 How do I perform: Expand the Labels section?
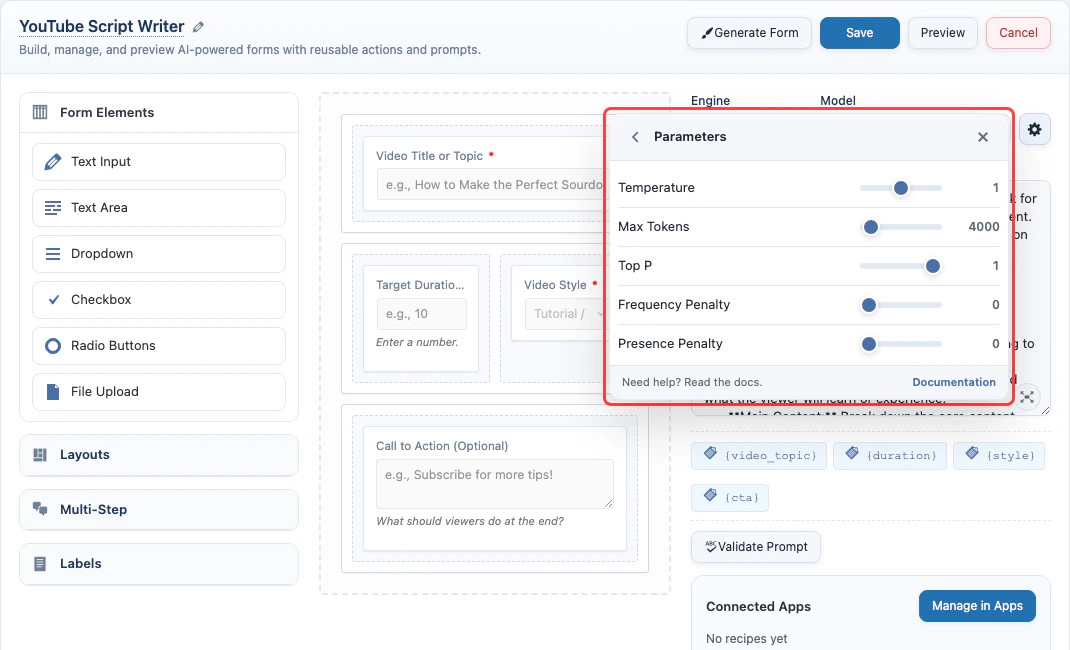158,564
